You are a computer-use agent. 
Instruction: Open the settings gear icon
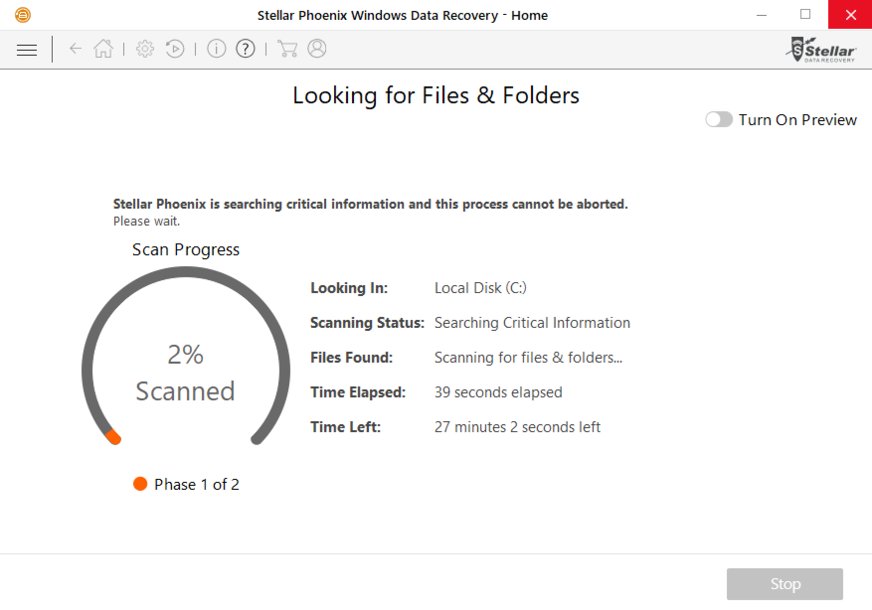(145, 49)
